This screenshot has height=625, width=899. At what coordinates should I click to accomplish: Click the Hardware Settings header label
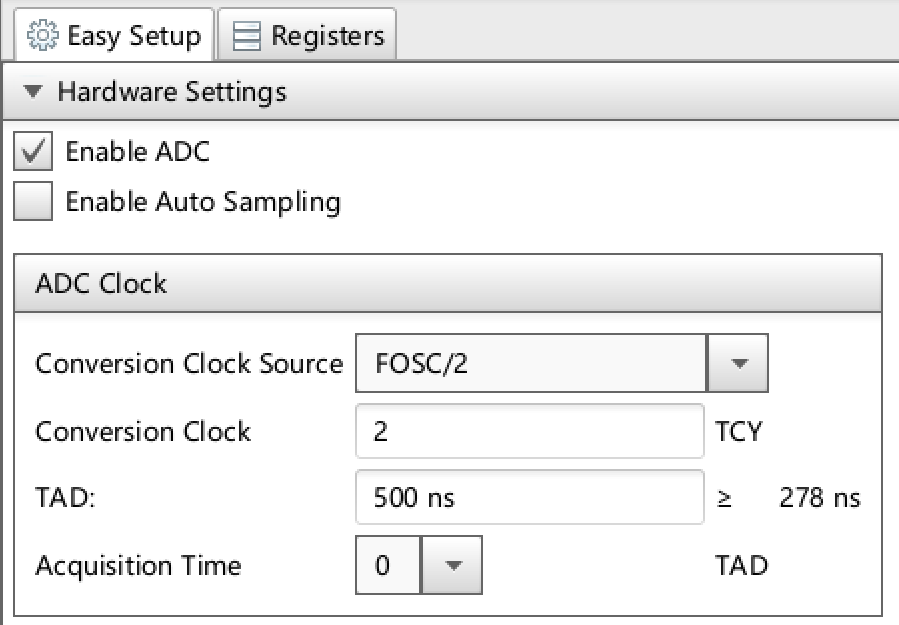(172, 92)
